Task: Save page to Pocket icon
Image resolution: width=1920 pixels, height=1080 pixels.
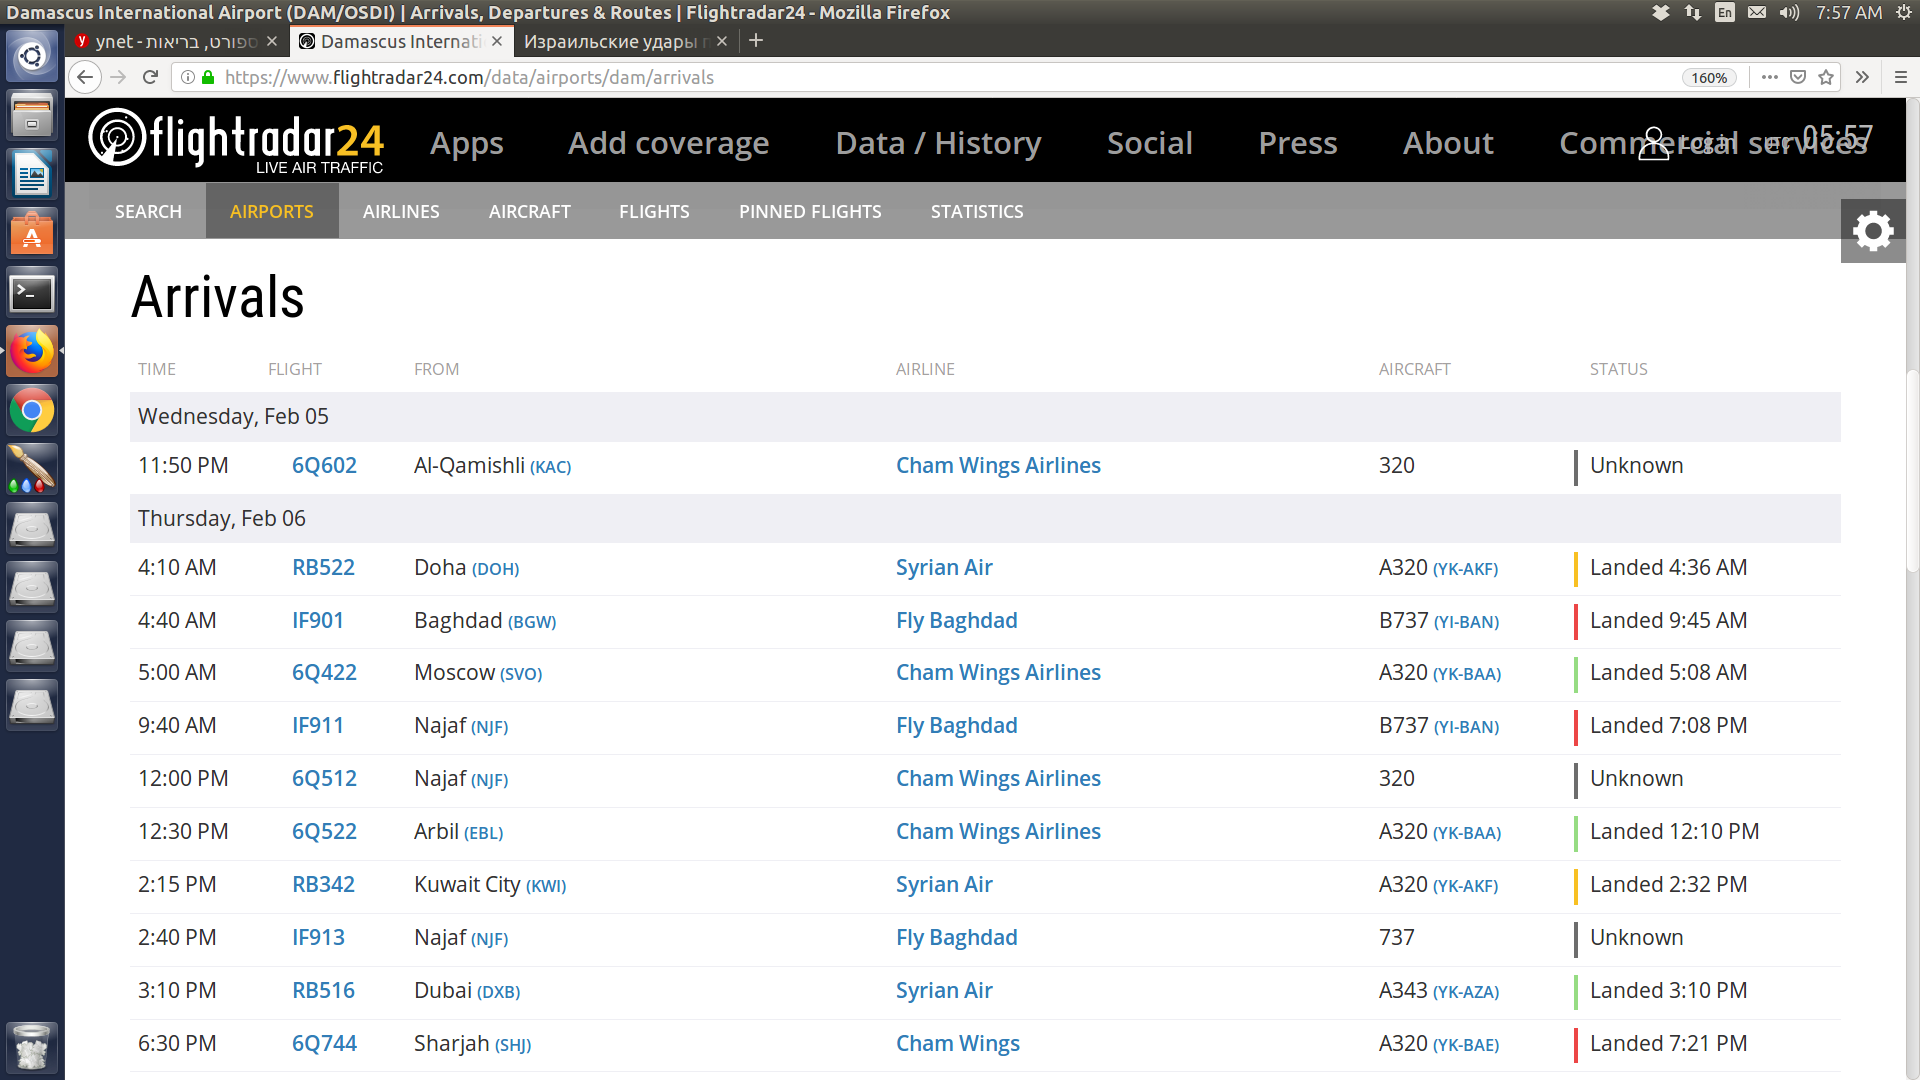Action: click(1798, 77)
